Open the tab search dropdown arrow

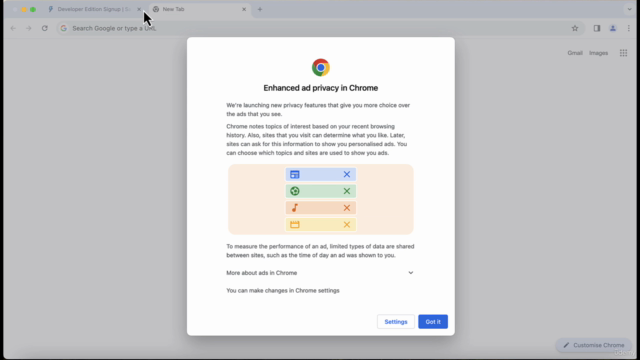(x=629, y=9)
